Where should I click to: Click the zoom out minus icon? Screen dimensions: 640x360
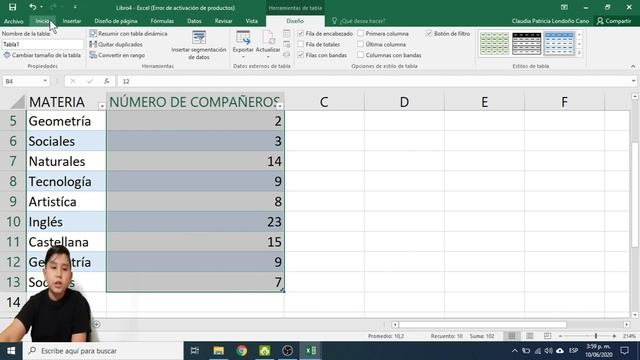(x=560, y=336)
